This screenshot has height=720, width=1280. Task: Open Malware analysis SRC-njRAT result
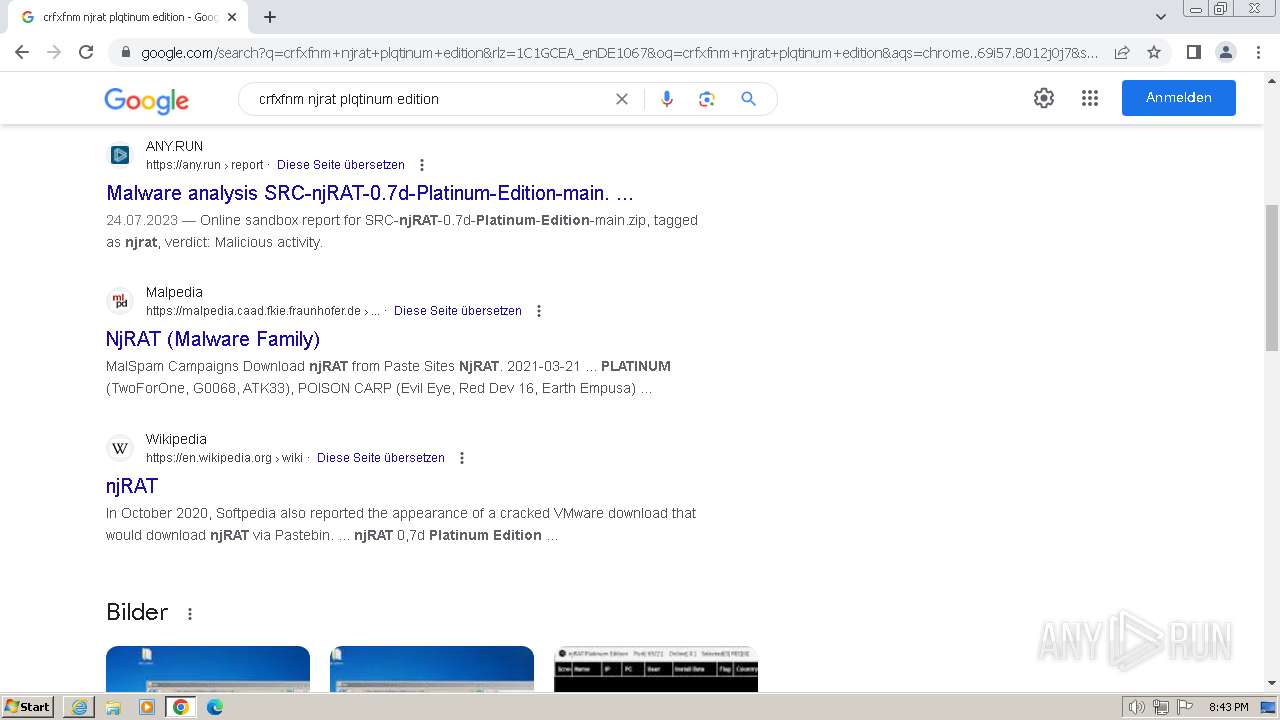[370, 193]
